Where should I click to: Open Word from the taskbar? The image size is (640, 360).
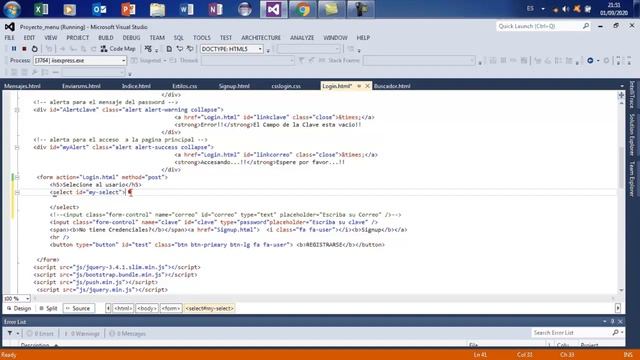[186, 9]
